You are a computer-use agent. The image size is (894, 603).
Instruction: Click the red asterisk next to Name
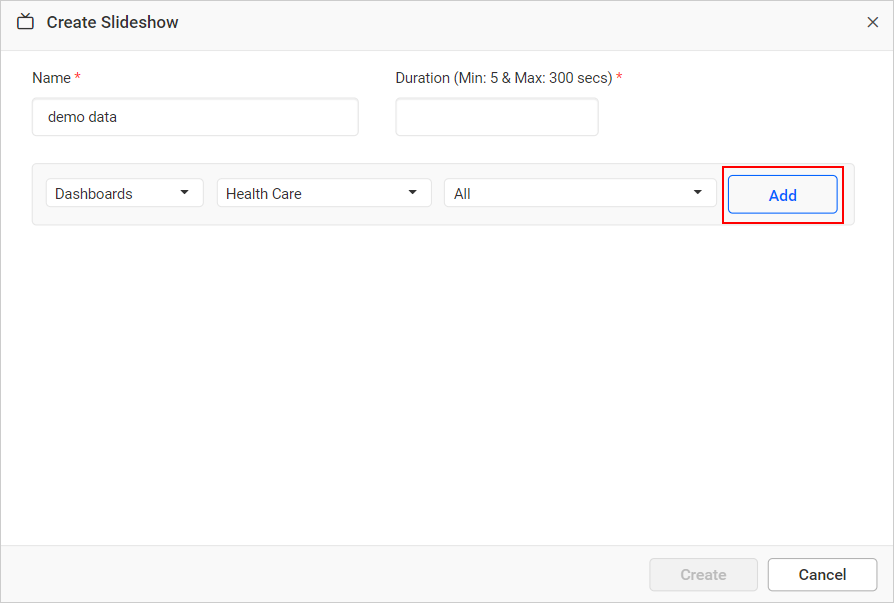point(77,77)
